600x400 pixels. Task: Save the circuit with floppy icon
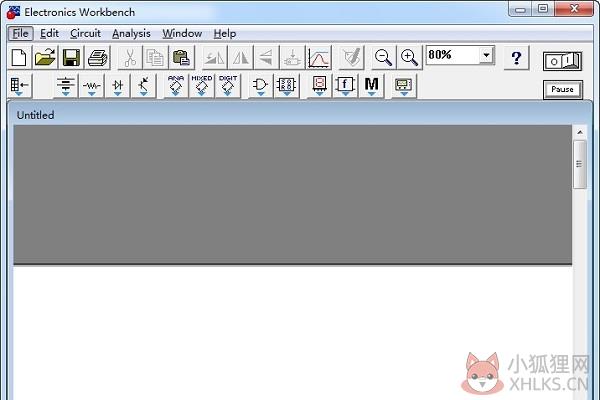click(71, 58)
